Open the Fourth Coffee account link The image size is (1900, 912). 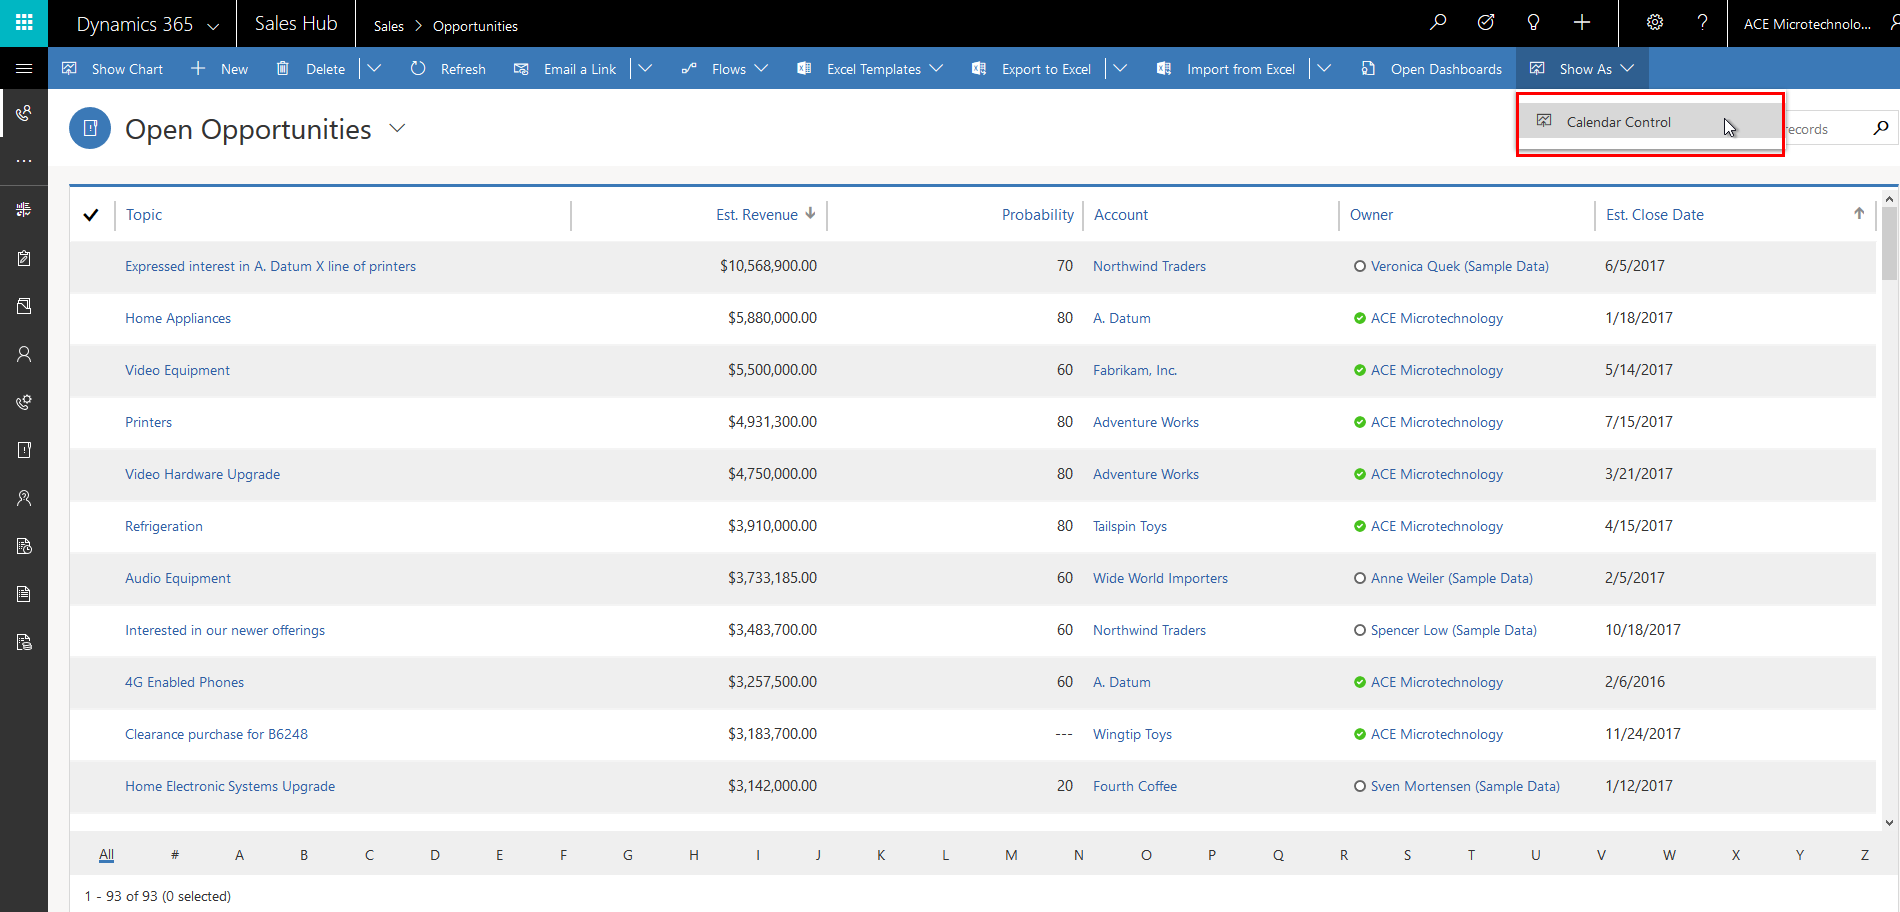[x=1135, y=786]
